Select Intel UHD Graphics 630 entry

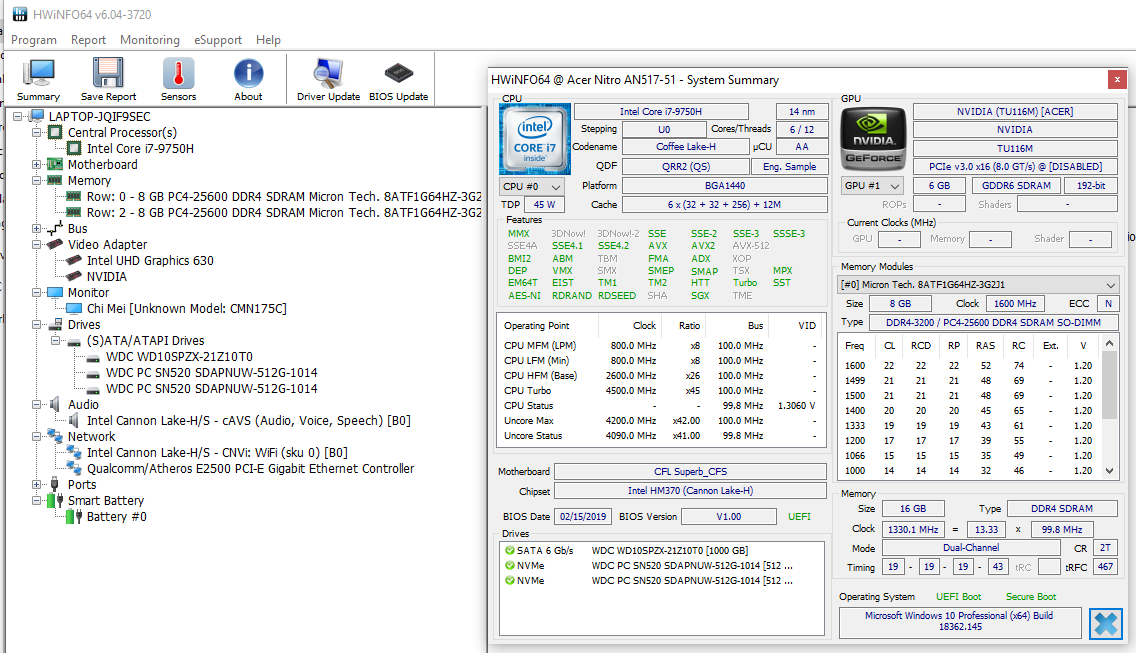point(150,260)
